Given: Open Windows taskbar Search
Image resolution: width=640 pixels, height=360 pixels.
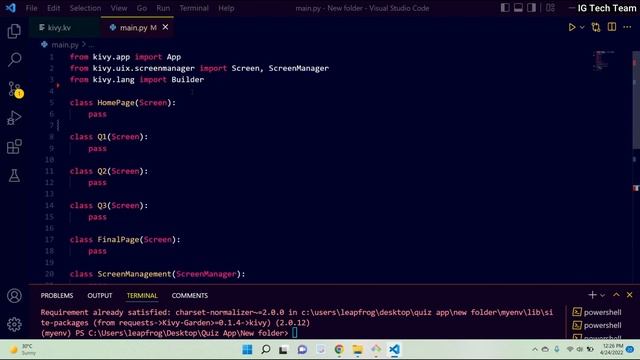Looking at the screenshot, I should pos(266,349).
